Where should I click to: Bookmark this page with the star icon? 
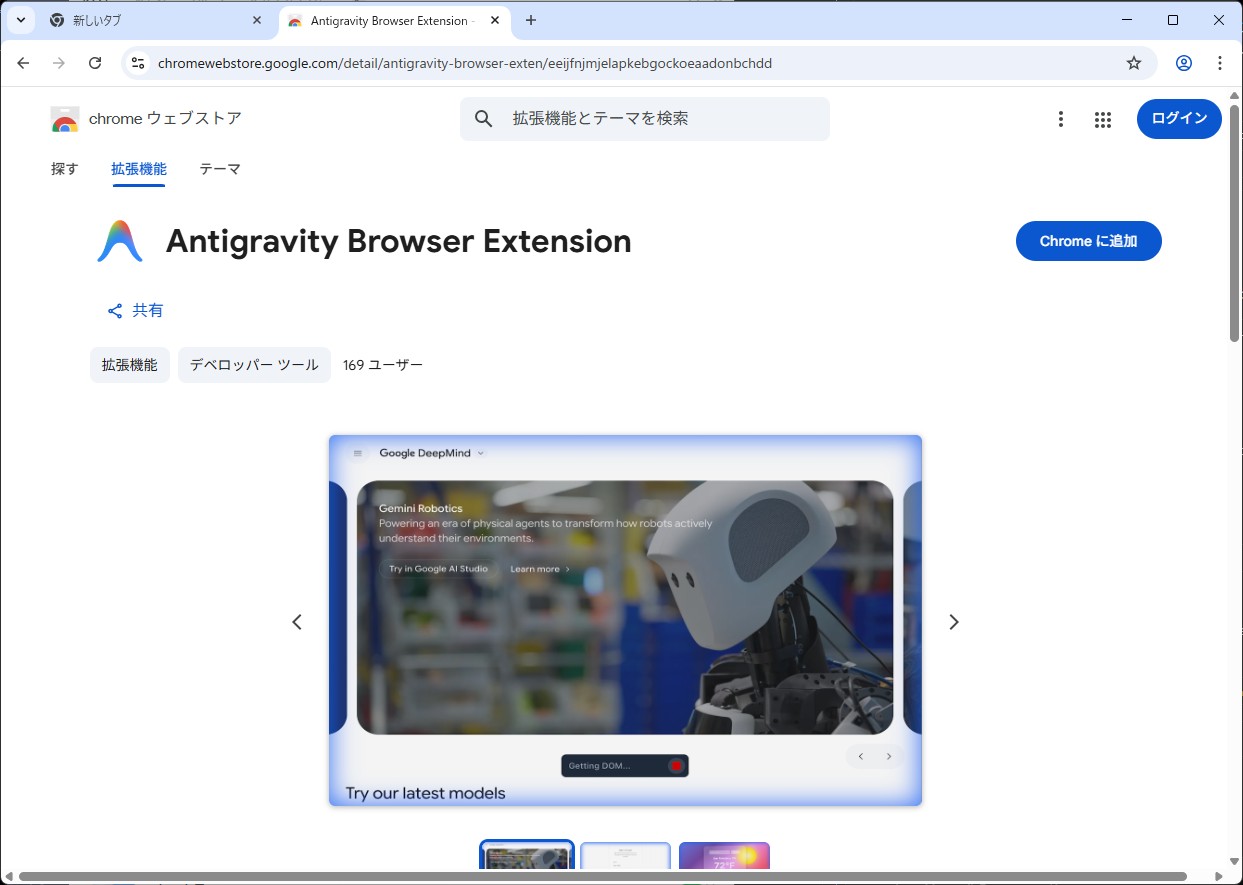tap(1134, 63)
